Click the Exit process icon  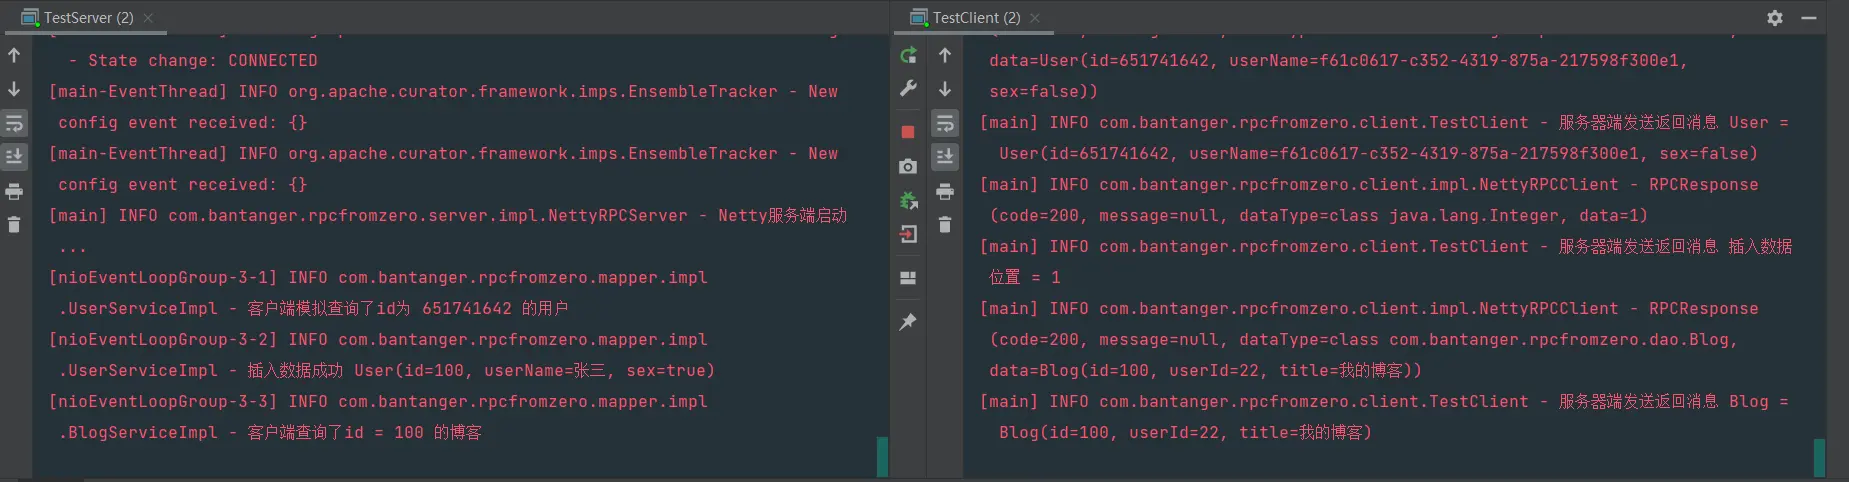(908, 234)
